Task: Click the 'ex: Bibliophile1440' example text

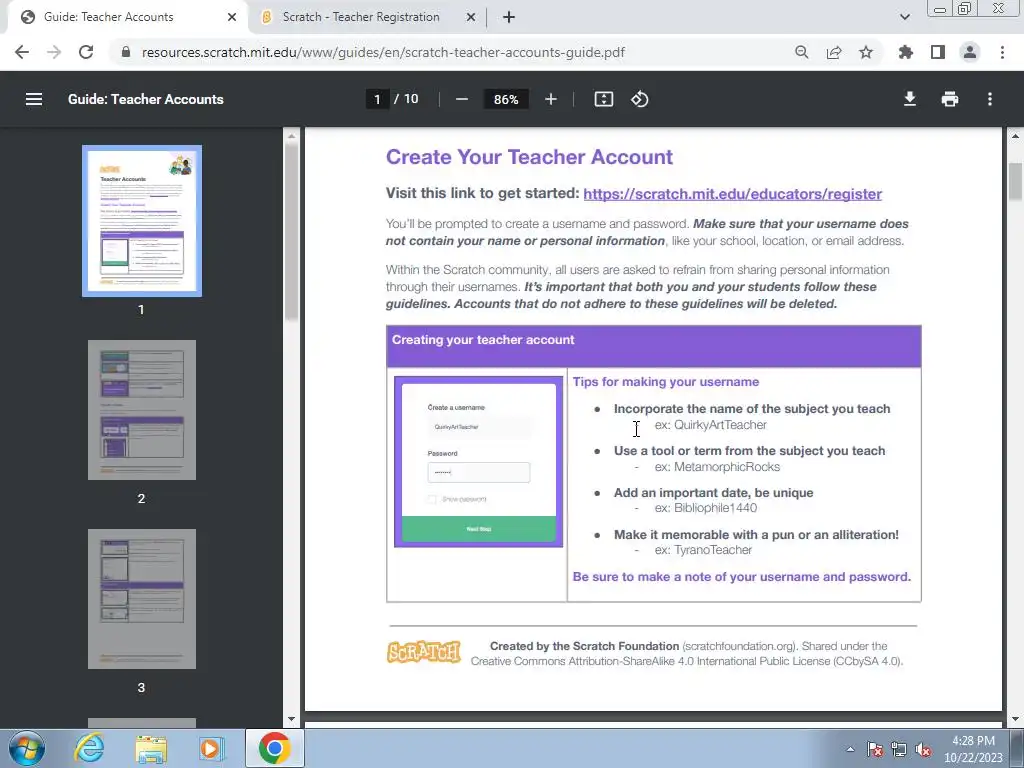Action: pos(706,508)
